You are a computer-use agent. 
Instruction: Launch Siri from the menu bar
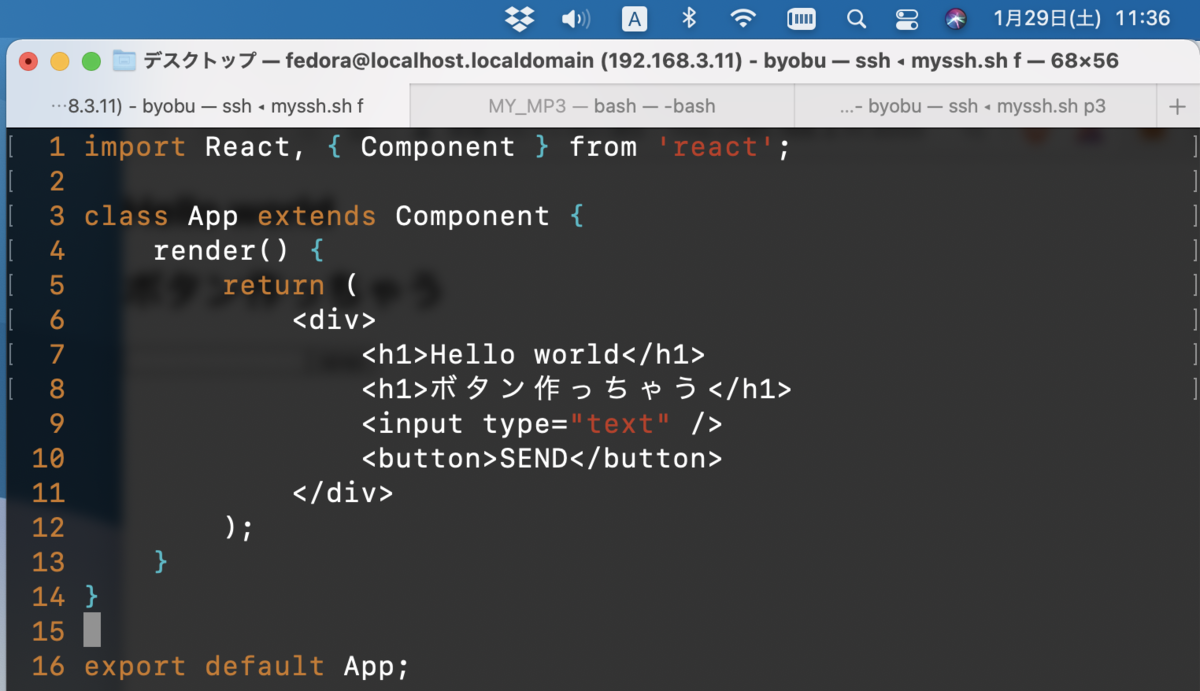pos(956,18)
